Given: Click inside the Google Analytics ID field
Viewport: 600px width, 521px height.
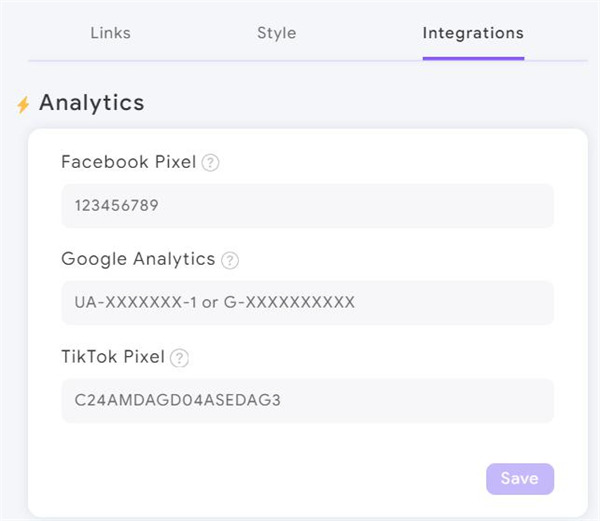Looking at the screenshot, I should (x=308, y=303).
